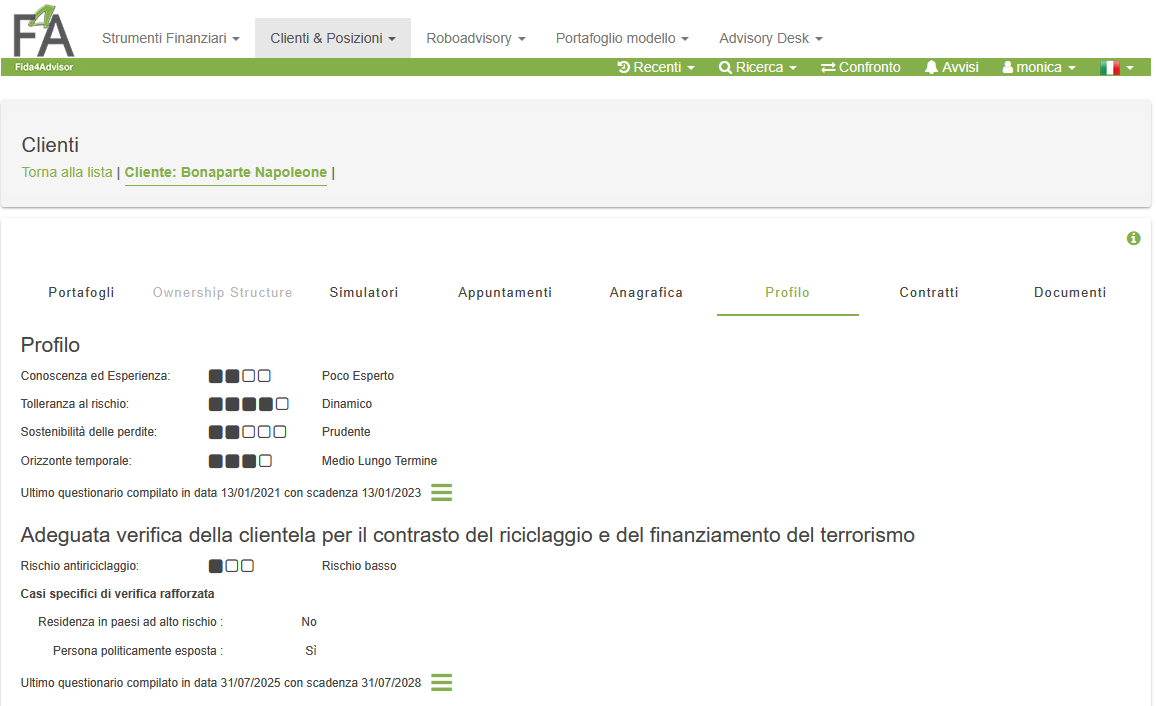Viewport: 1156px width, 706px height.
Task: Click the Sostenibilità delle perdite rating boxes
Action: pos(248,432)
